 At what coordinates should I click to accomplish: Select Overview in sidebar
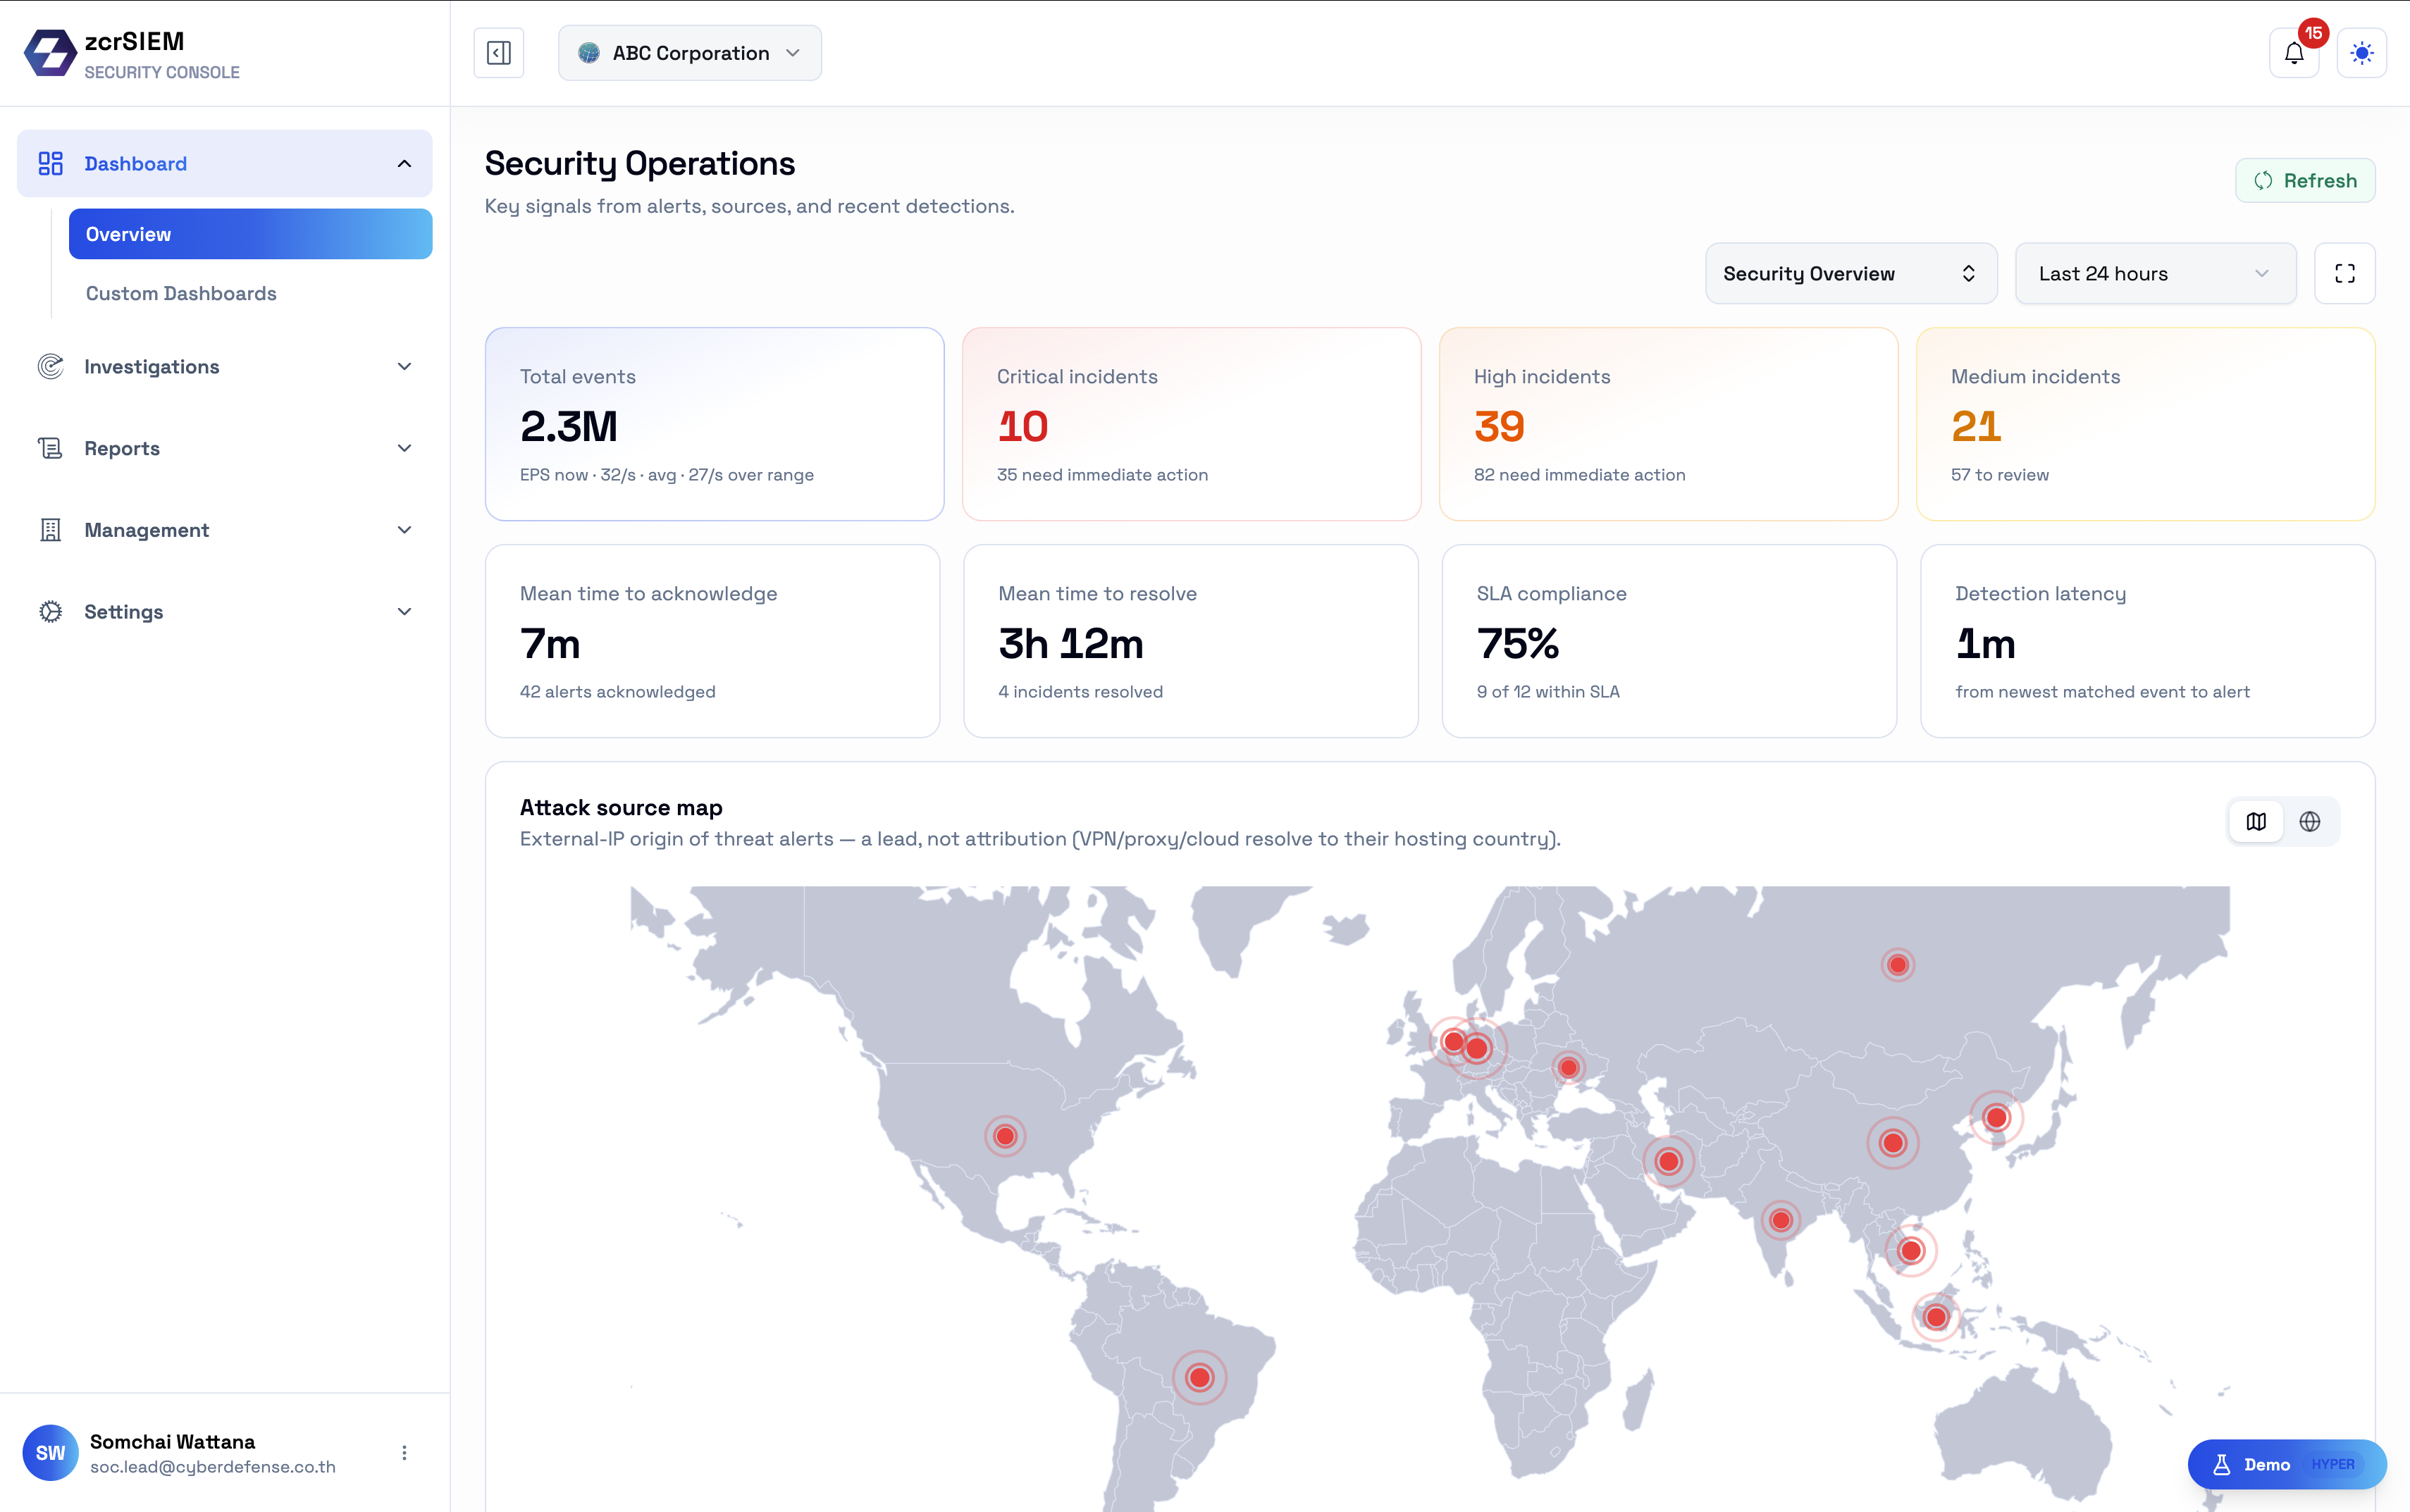point(250,234)
